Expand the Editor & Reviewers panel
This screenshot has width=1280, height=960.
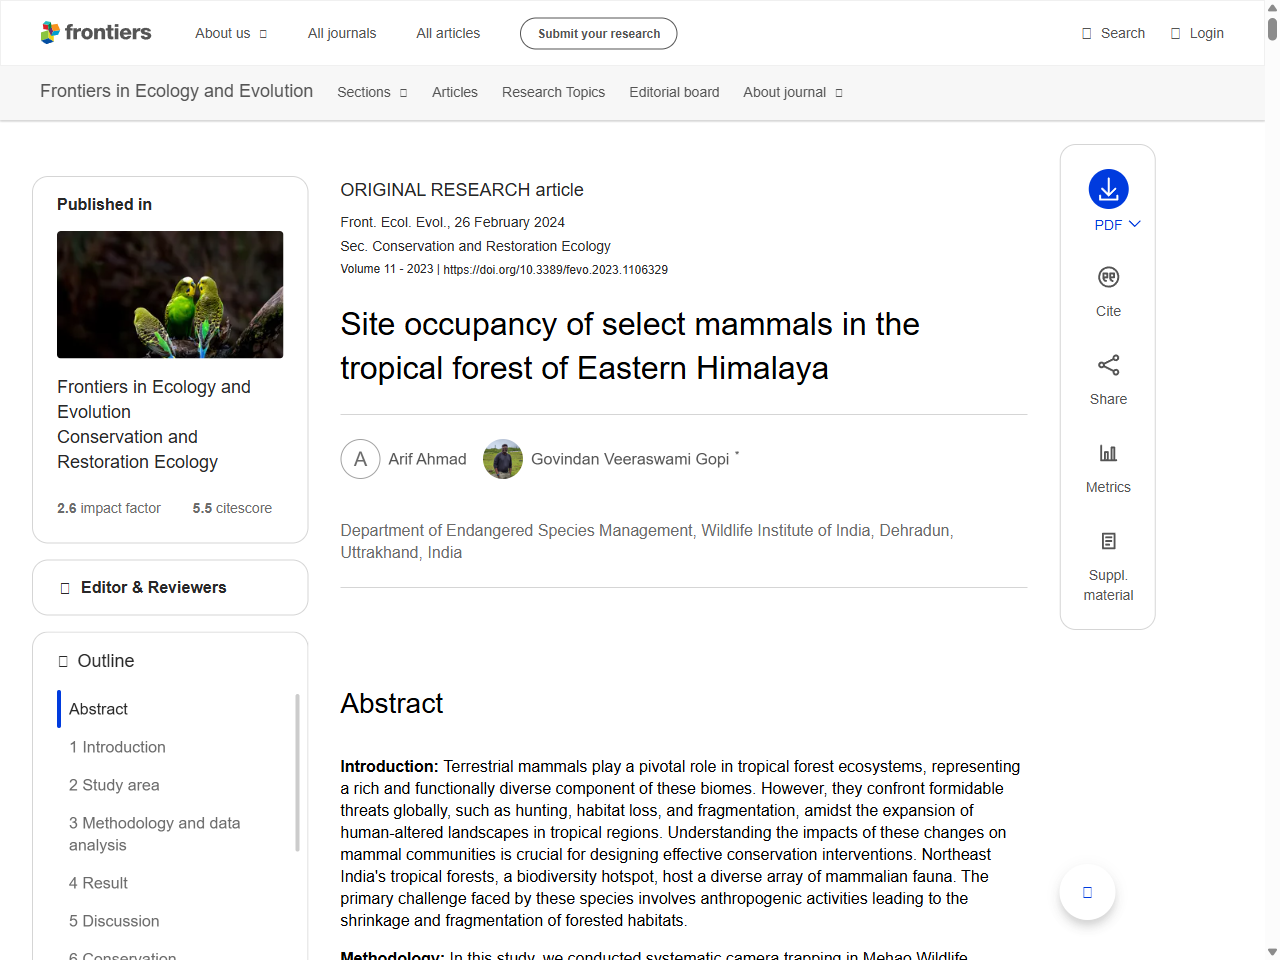[169, 587]
